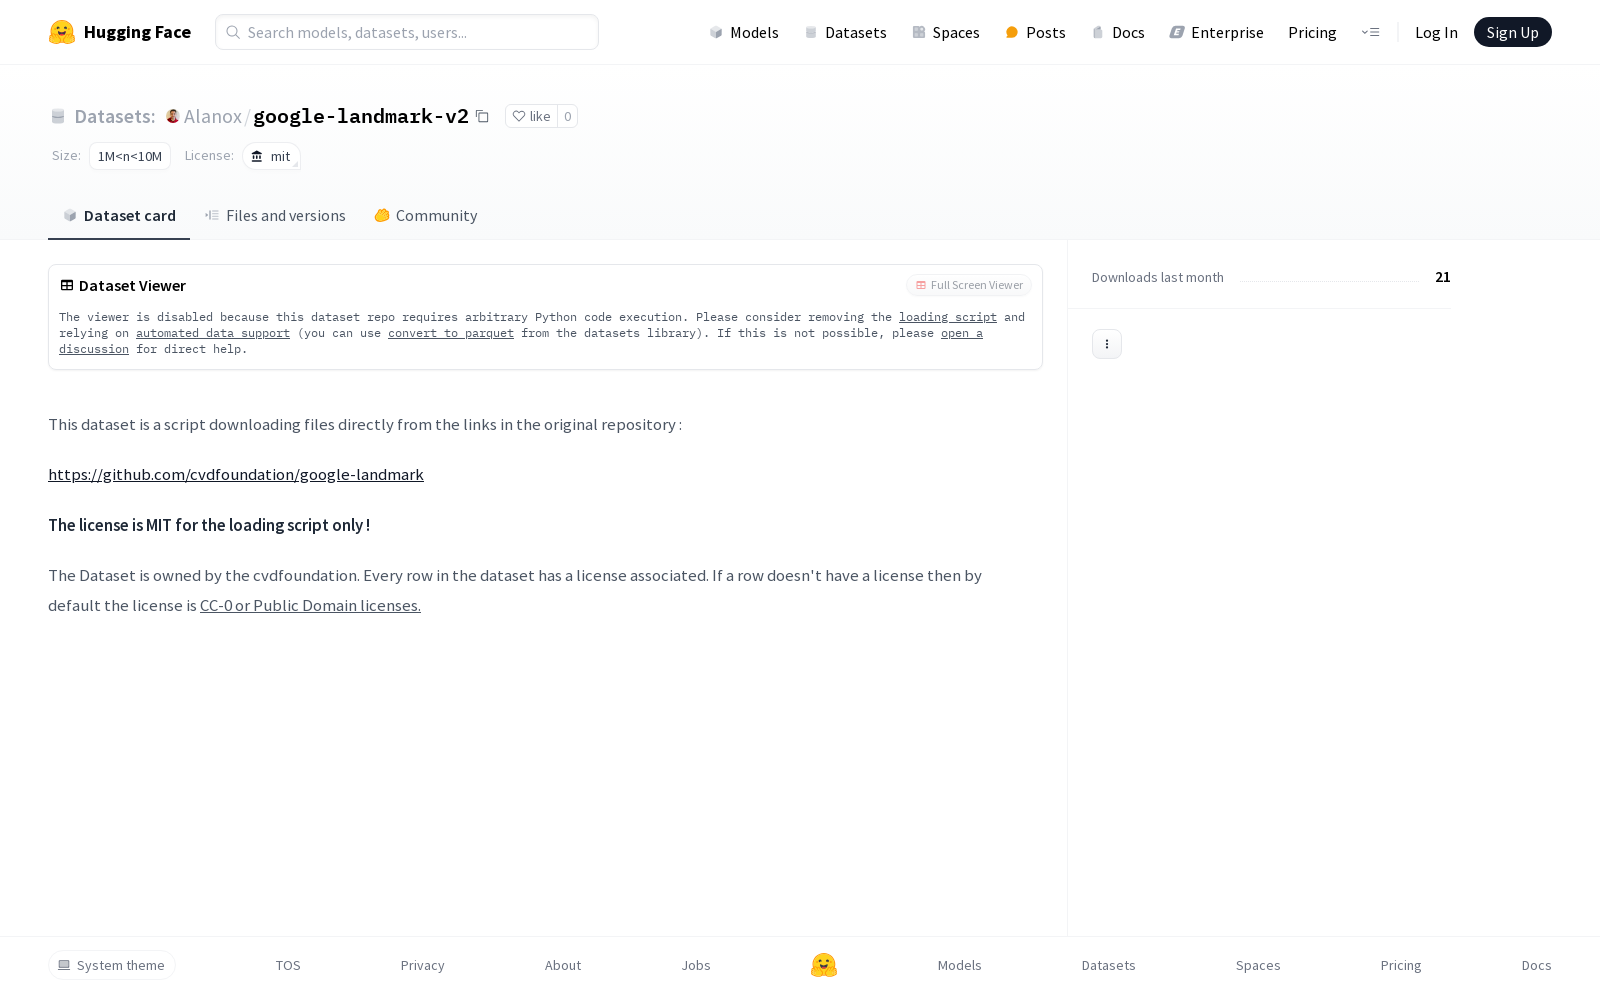Click the Hugging Face logo icon

point(62,32)
